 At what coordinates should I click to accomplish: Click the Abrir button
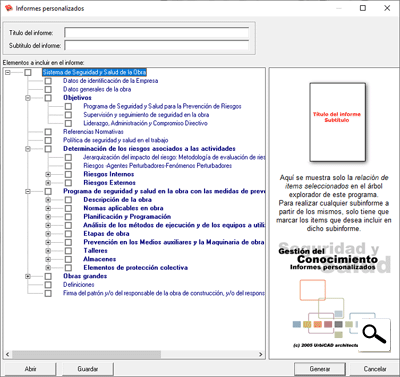(30, 369)
